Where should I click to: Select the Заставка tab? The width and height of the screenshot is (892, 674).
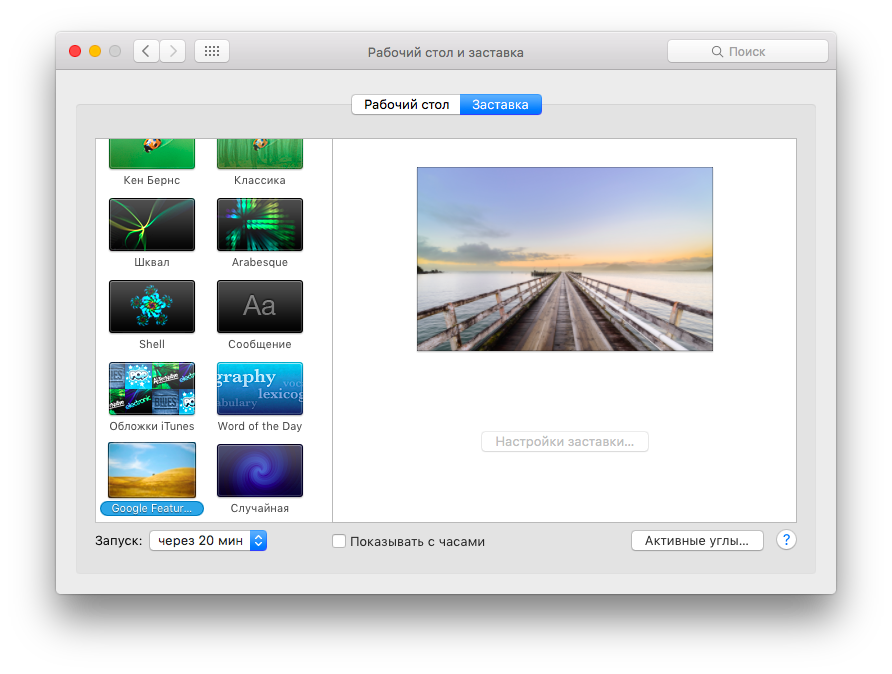[500, 105]
